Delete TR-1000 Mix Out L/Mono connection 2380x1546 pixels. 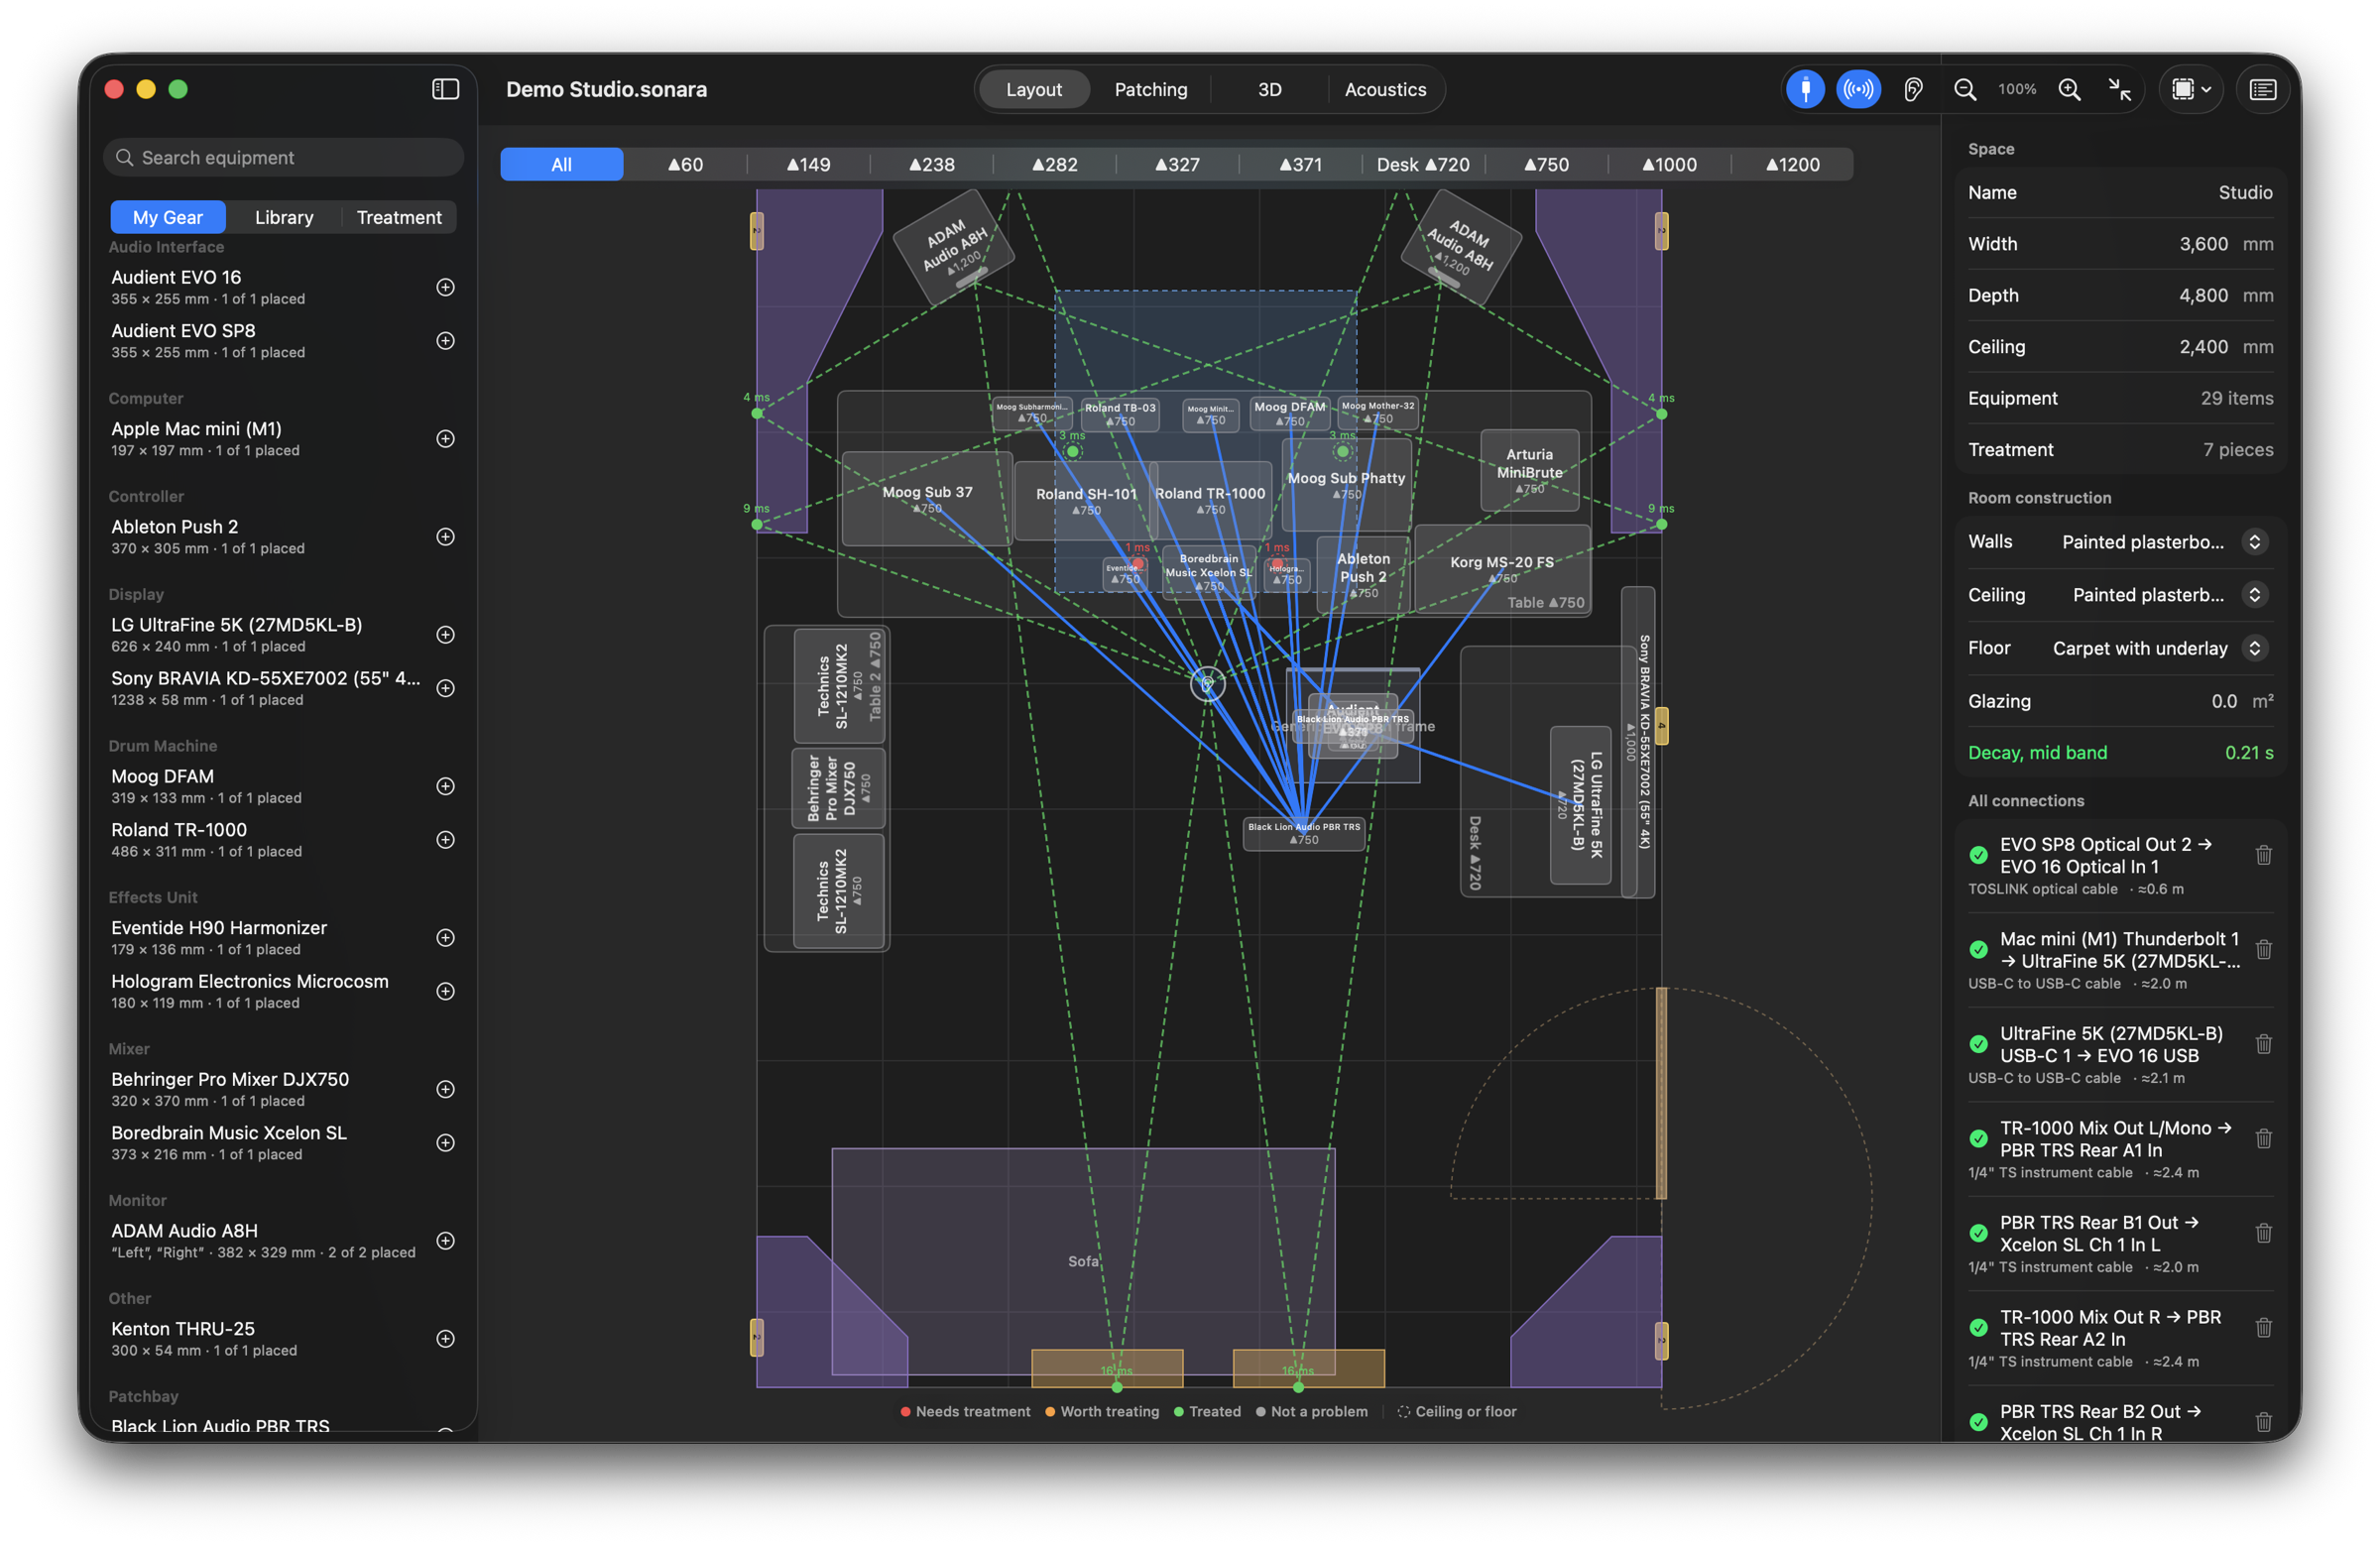coord(2263,1138)
